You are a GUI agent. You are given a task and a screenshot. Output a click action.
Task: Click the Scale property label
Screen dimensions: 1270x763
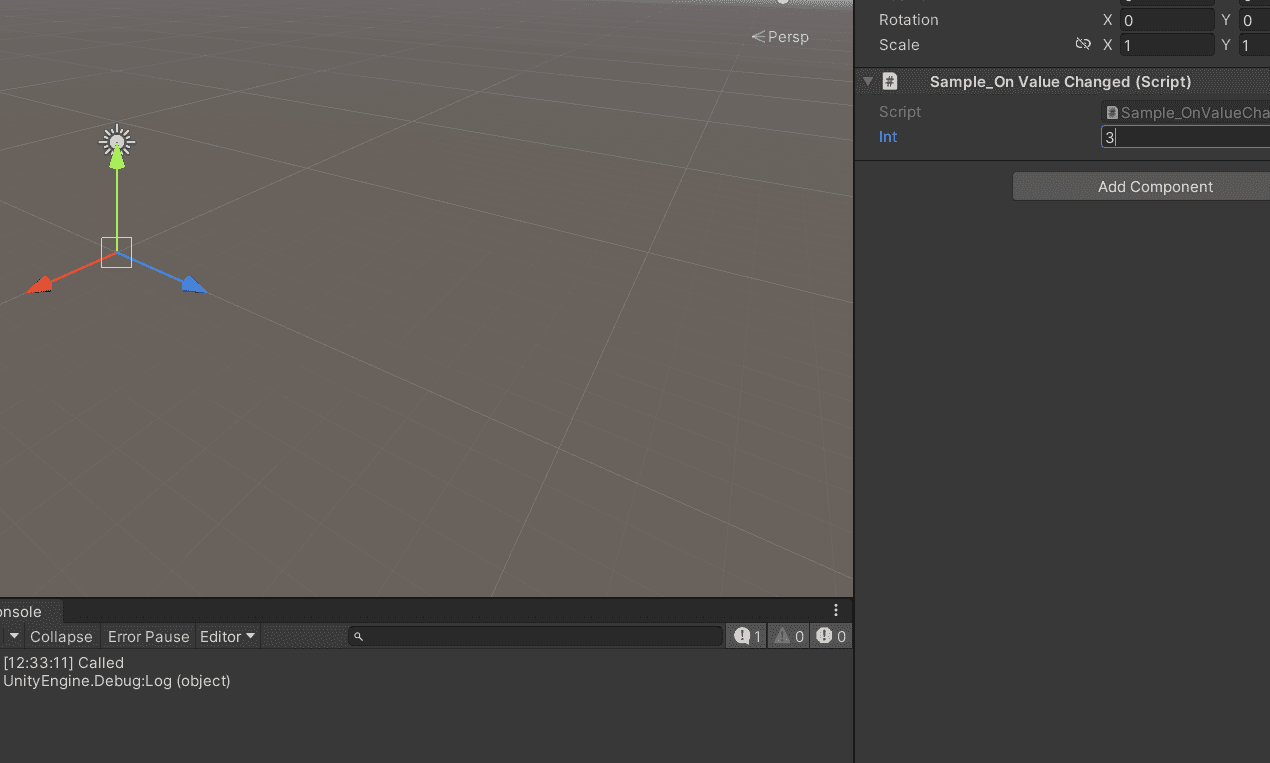tap(899, 45)
